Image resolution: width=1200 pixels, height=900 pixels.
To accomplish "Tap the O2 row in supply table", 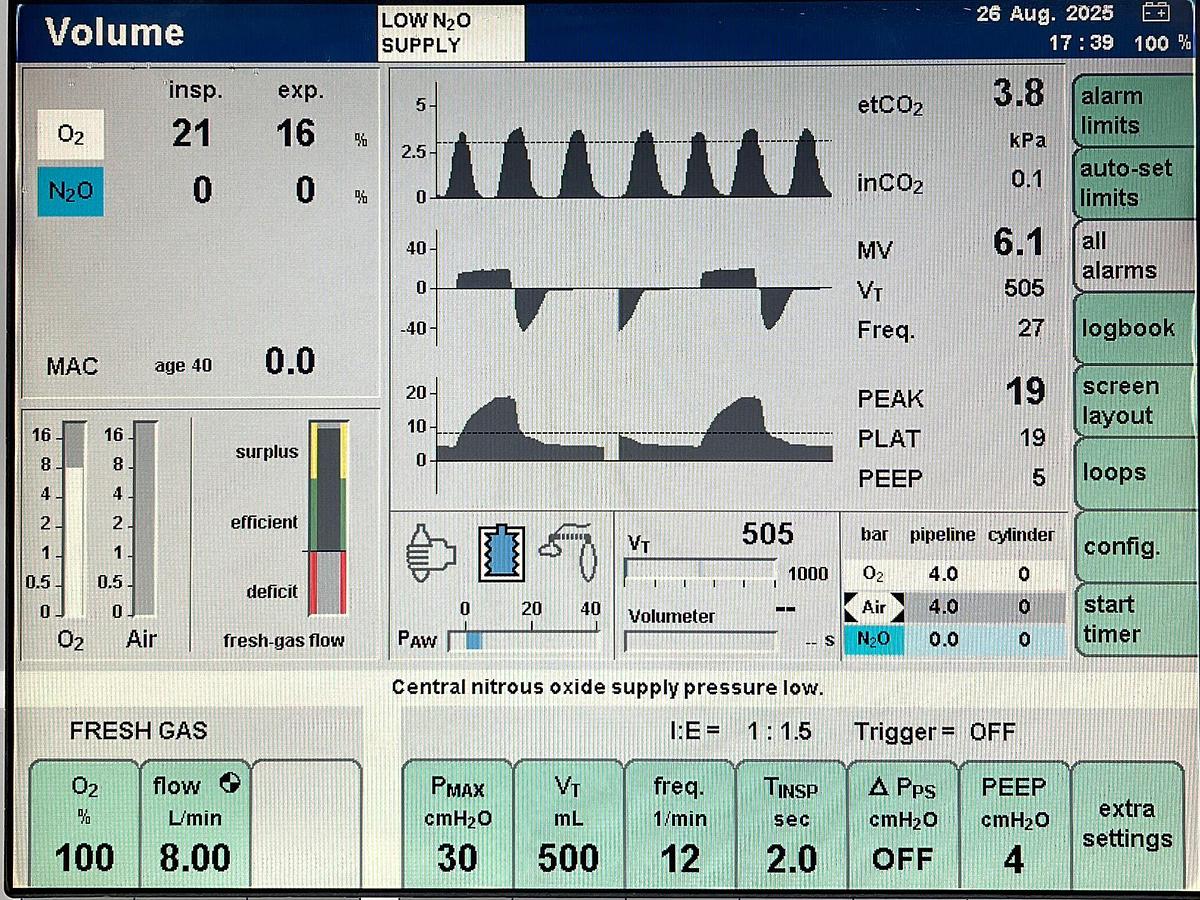I will (x=954, y=574).
